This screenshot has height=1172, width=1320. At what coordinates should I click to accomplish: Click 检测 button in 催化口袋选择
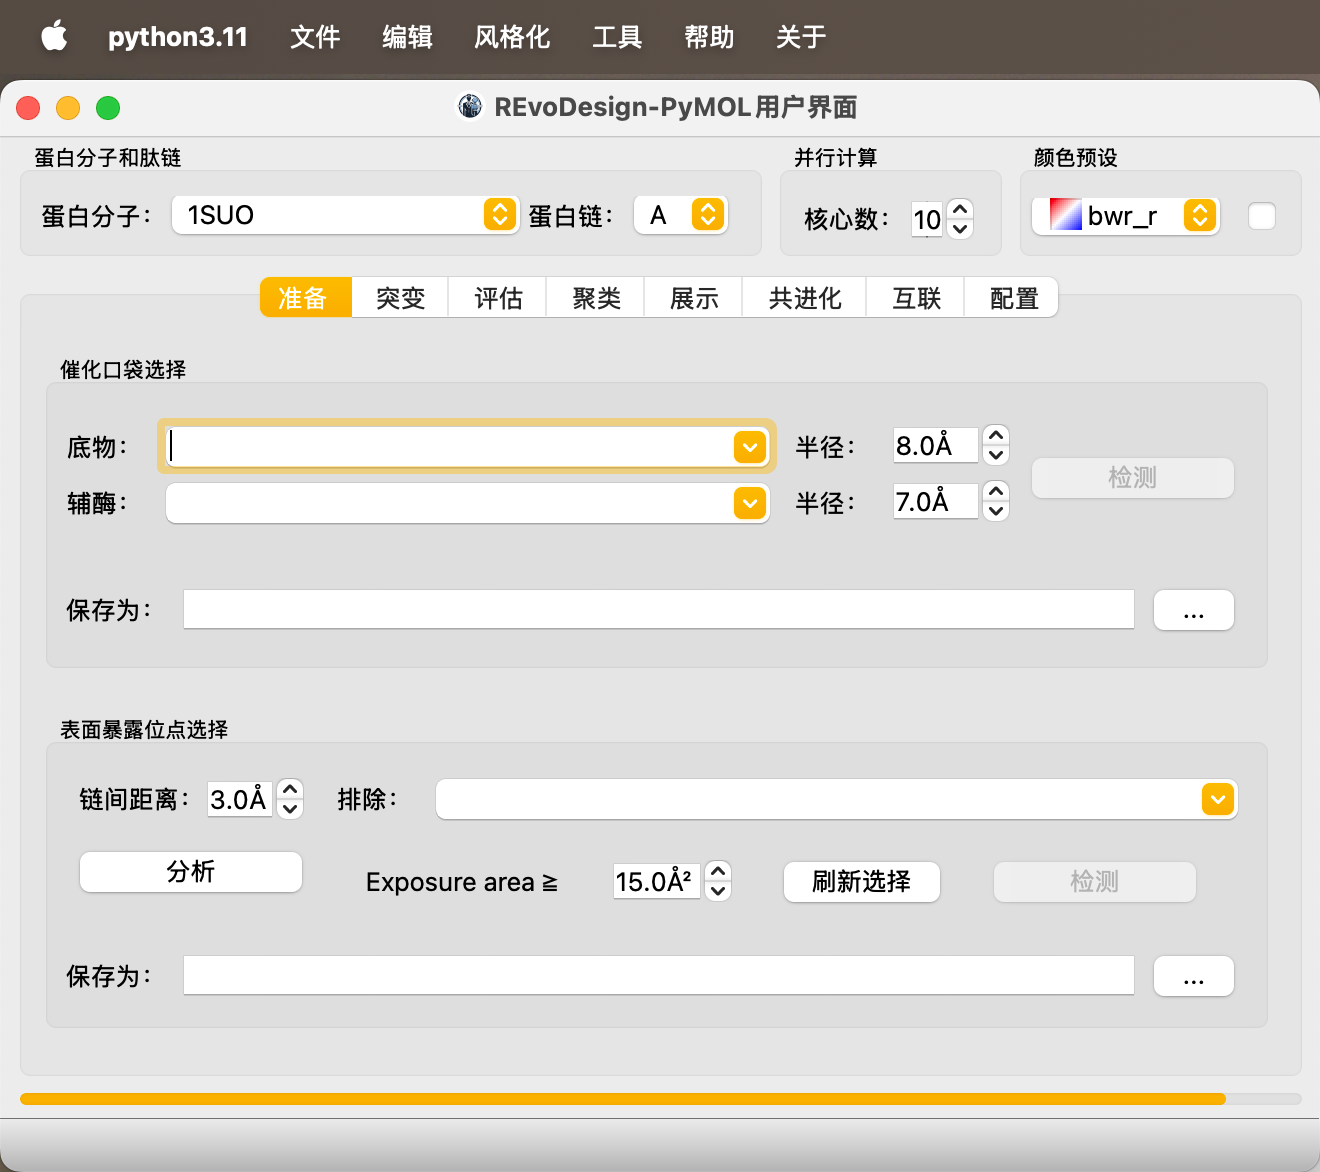tap(1133, 478)
